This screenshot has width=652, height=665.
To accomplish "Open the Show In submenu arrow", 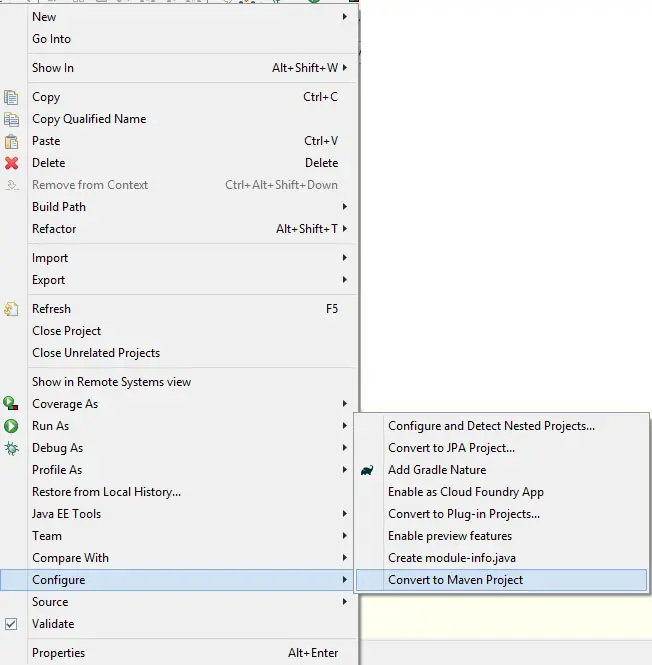I will coord(345,68).
